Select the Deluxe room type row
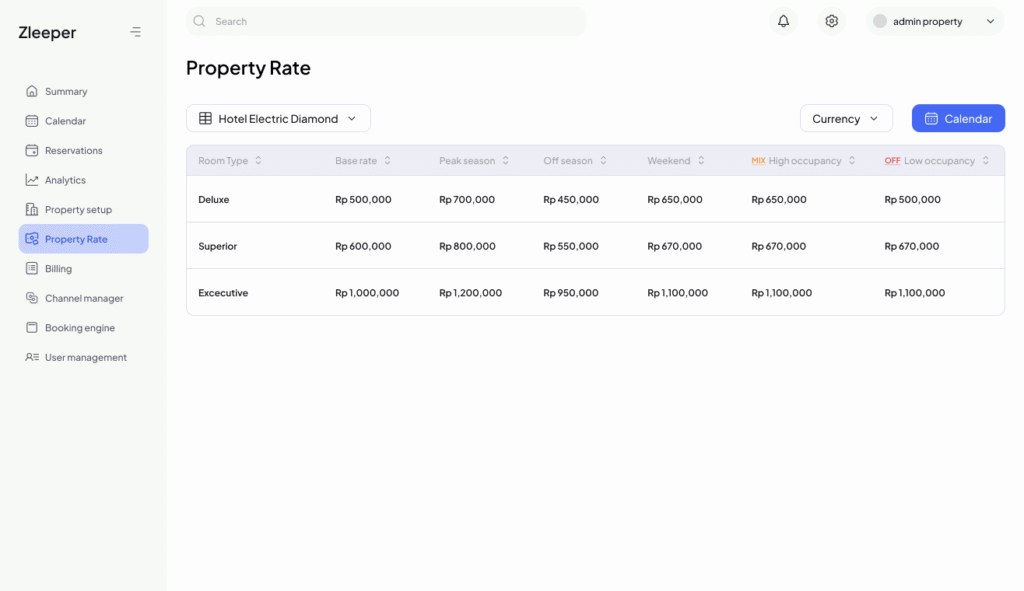 pyautogui.click(x=214, y=200)
